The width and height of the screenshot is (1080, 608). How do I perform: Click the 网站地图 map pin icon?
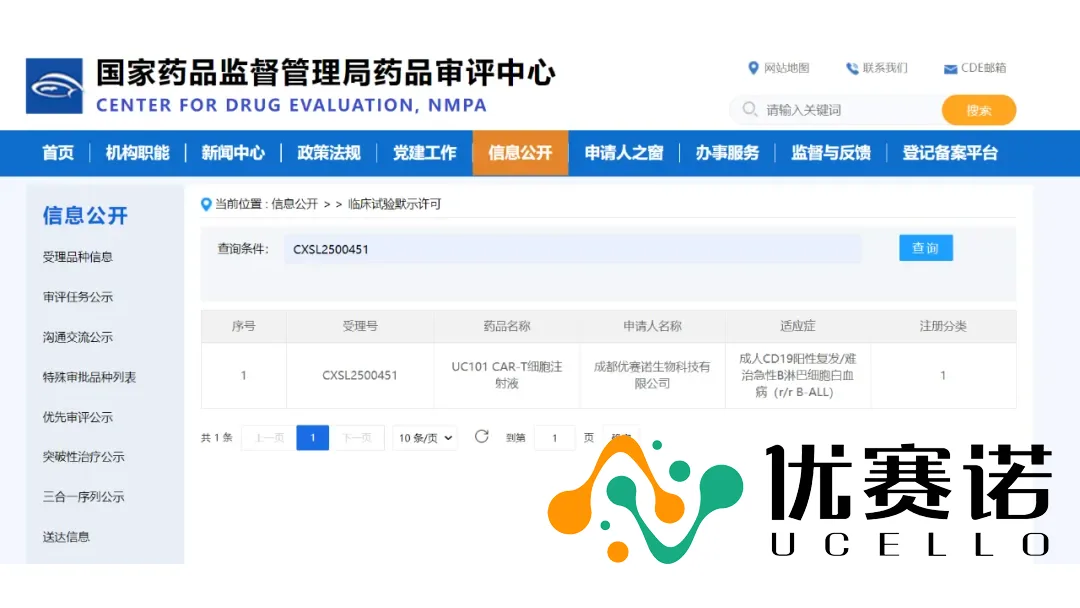coord(753,68)
